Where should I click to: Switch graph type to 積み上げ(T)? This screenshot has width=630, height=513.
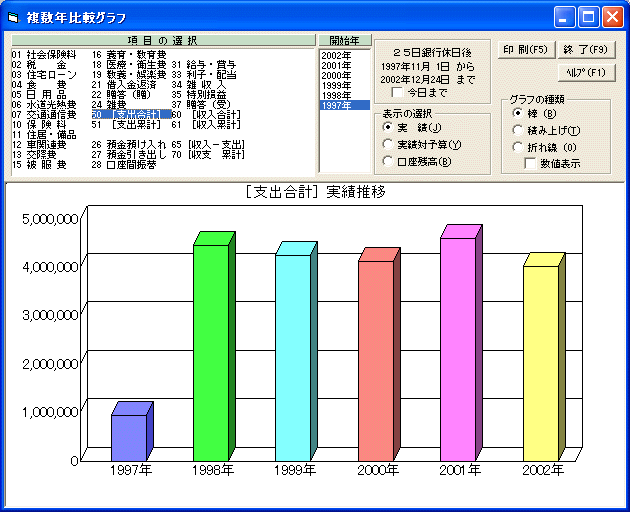[x=516, y=131]
